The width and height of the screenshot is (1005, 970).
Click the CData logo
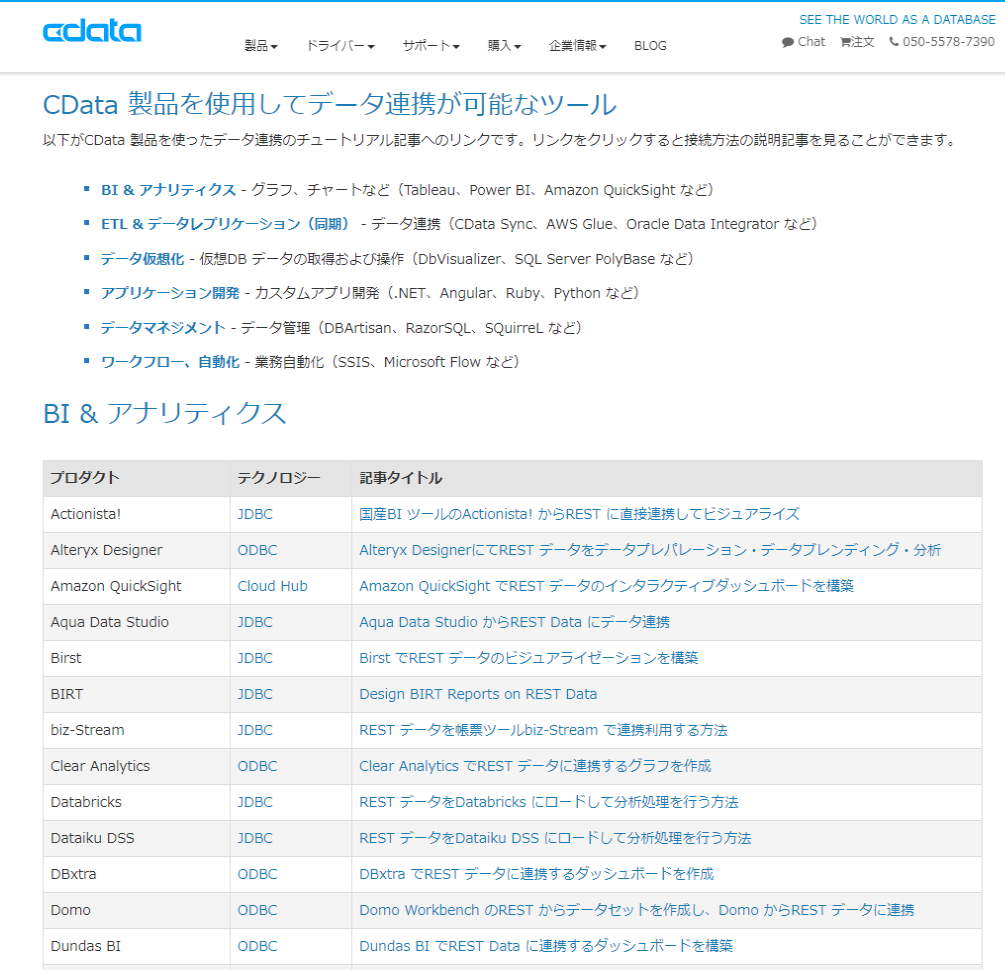(x=92, y=31)
